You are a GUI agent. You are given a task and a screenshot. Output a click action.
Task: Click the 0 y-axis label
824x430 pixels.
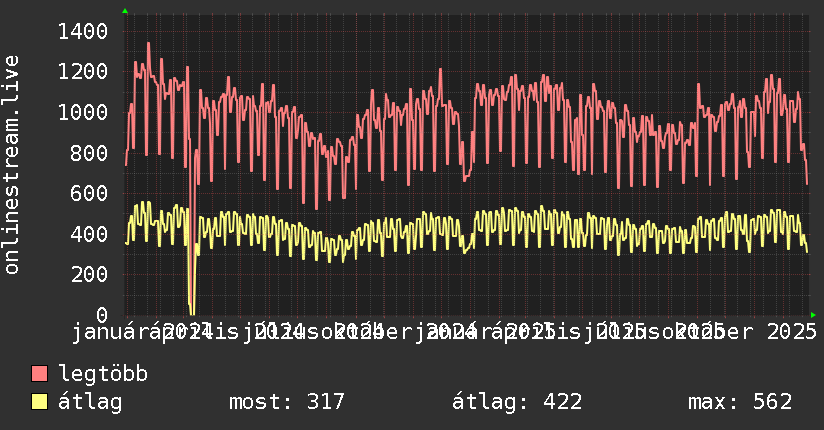coord(102,315)
